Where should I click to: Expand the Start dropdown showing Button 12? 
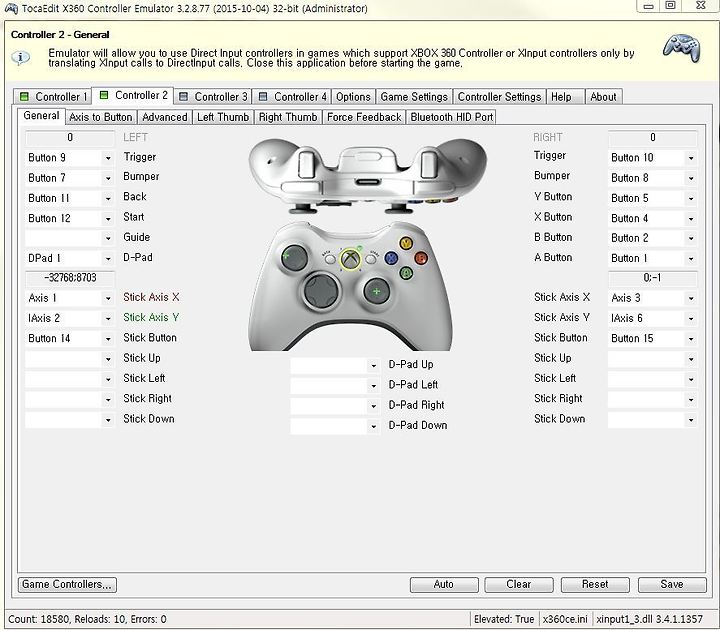click(x=69, y=219)
